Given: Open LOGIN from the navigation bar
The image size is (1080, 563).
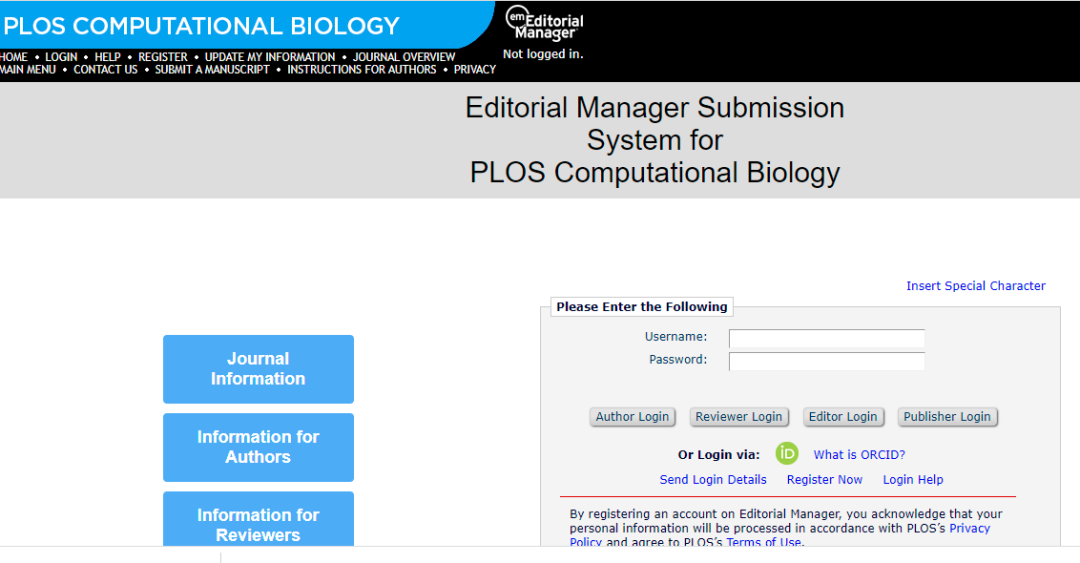Looking at the screenshot, I should pos(61,57).
